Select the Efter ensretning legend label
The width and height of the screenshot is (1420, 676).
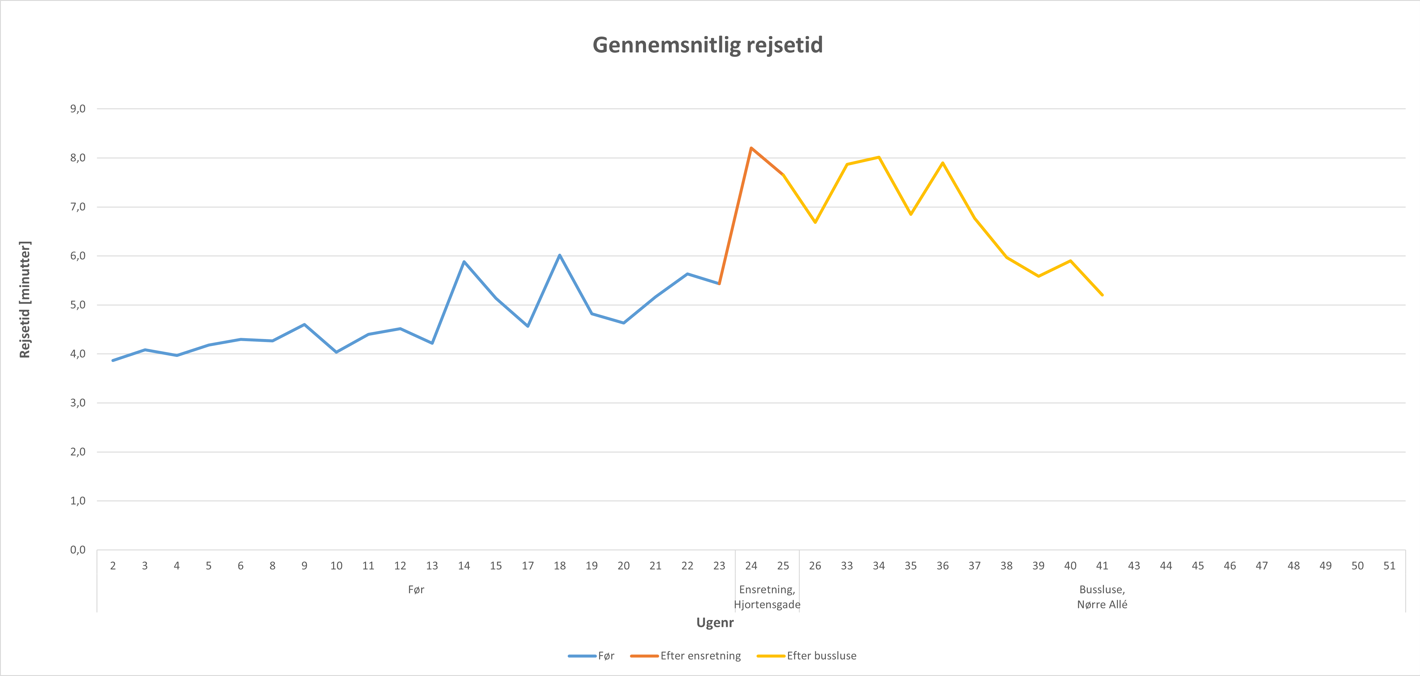pos(700,656)
